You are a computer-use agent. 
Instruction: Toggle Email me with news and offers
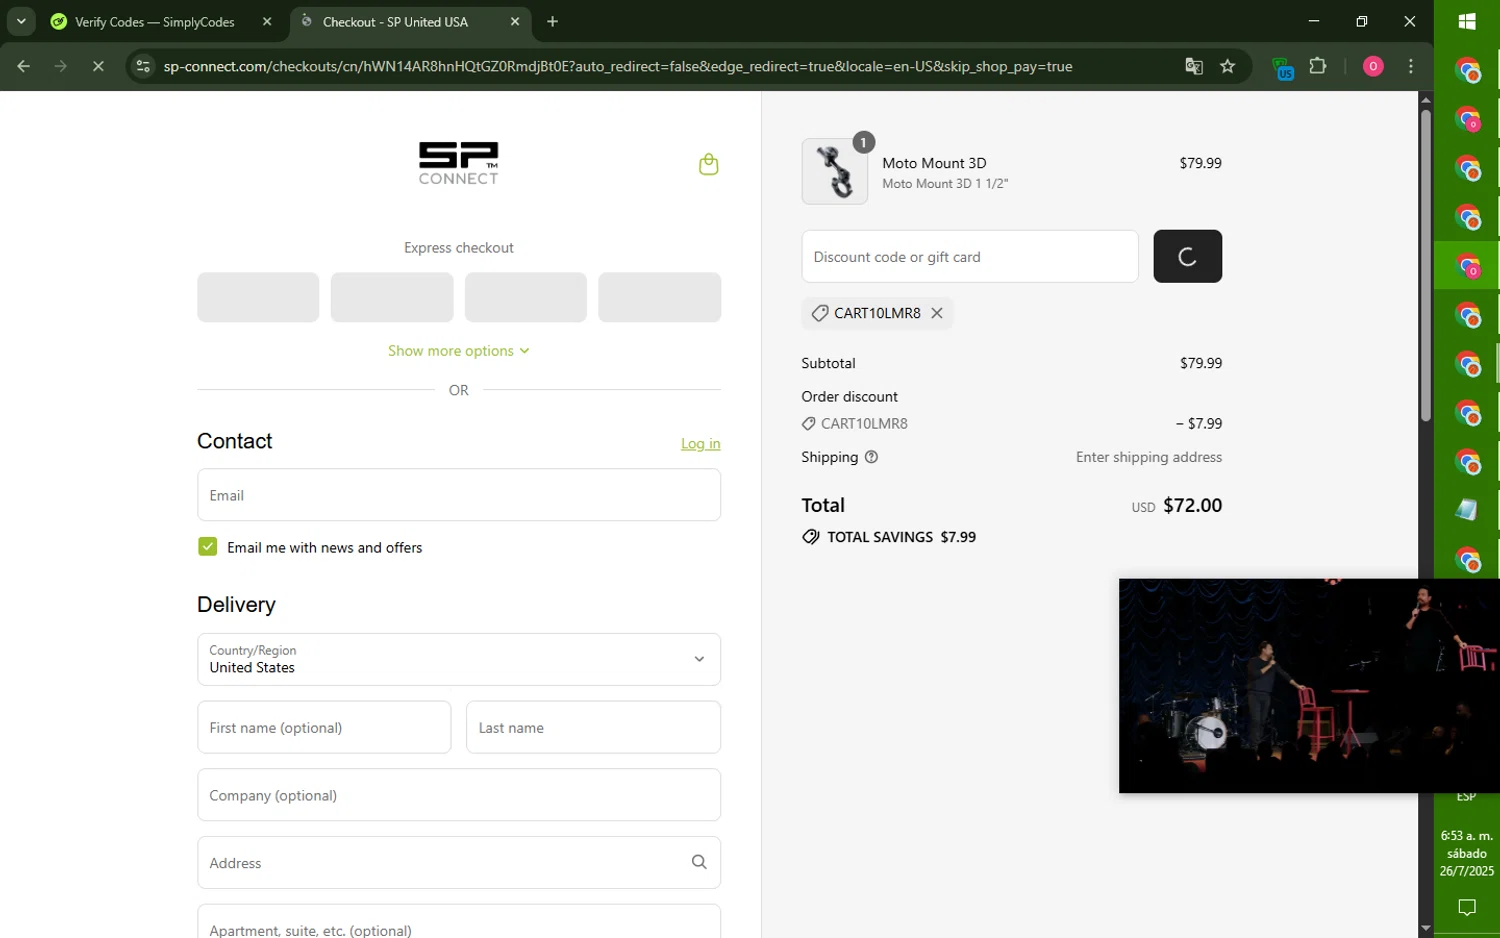(x=208, y=546)
